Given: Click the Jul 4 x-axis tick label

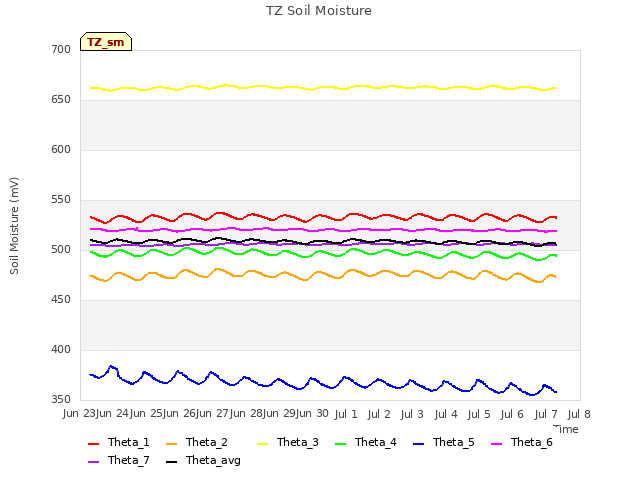Looking at the screenshot, I should coord(446,414).
